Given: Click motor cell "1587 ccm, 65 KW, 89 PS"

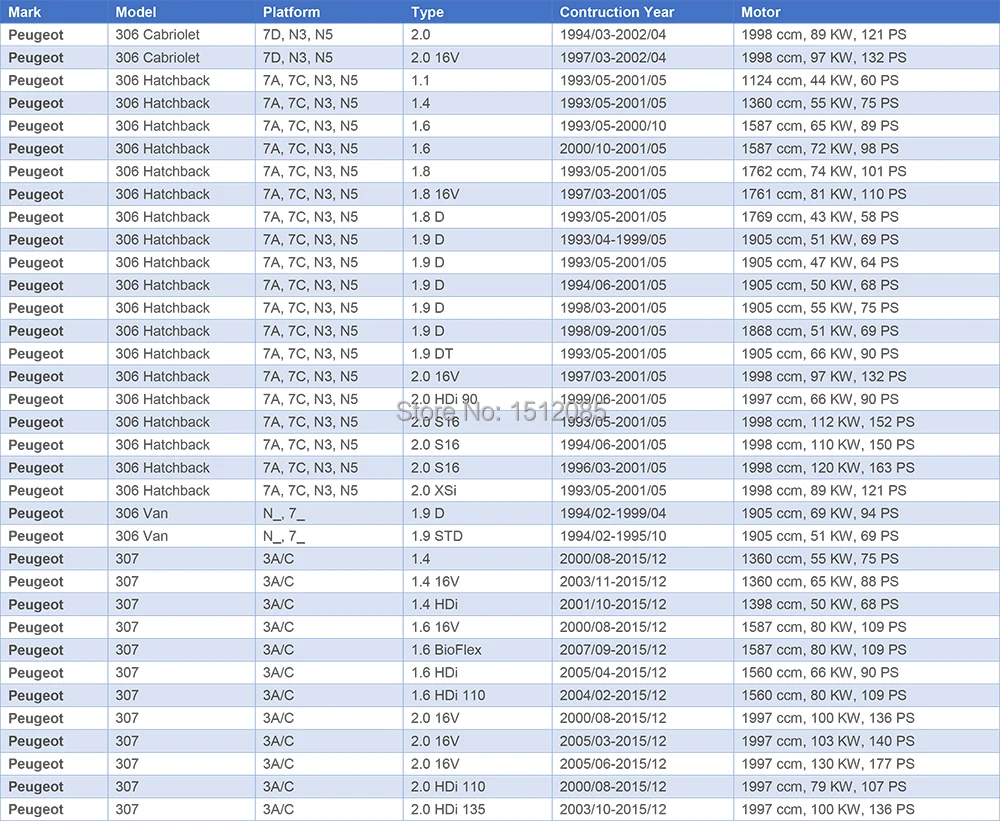Looking at the screenshot, I should pos(867,126).
